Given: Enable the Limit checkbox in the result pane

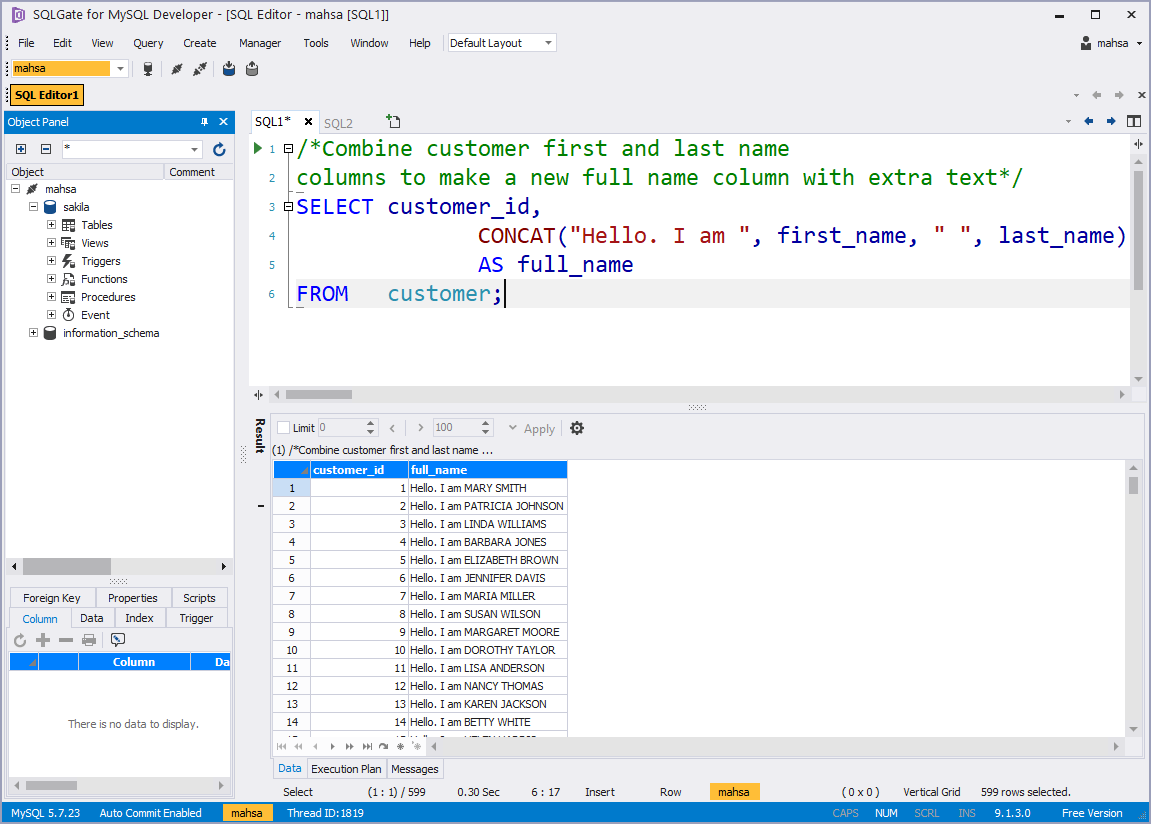Looking at the screenshot, I should (283, 428).
